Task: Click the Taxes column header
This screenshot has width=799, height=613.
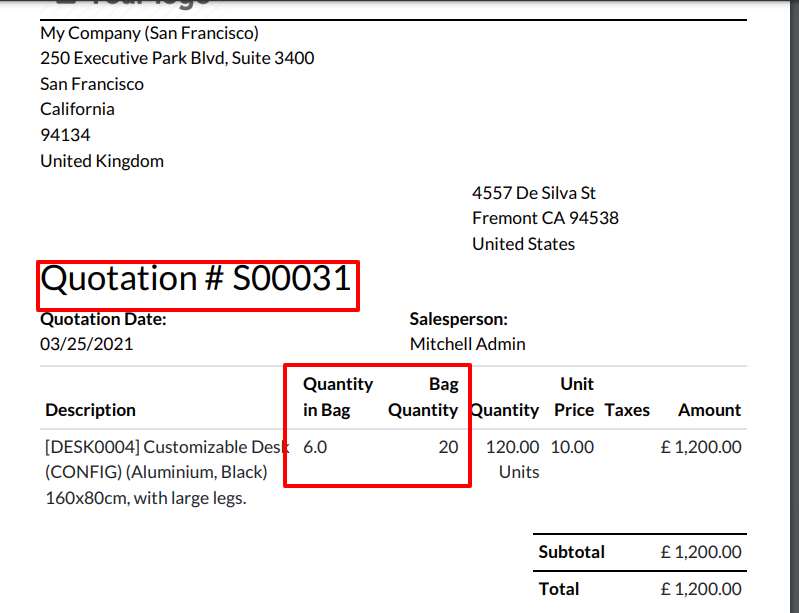Action: pos(627,410)
